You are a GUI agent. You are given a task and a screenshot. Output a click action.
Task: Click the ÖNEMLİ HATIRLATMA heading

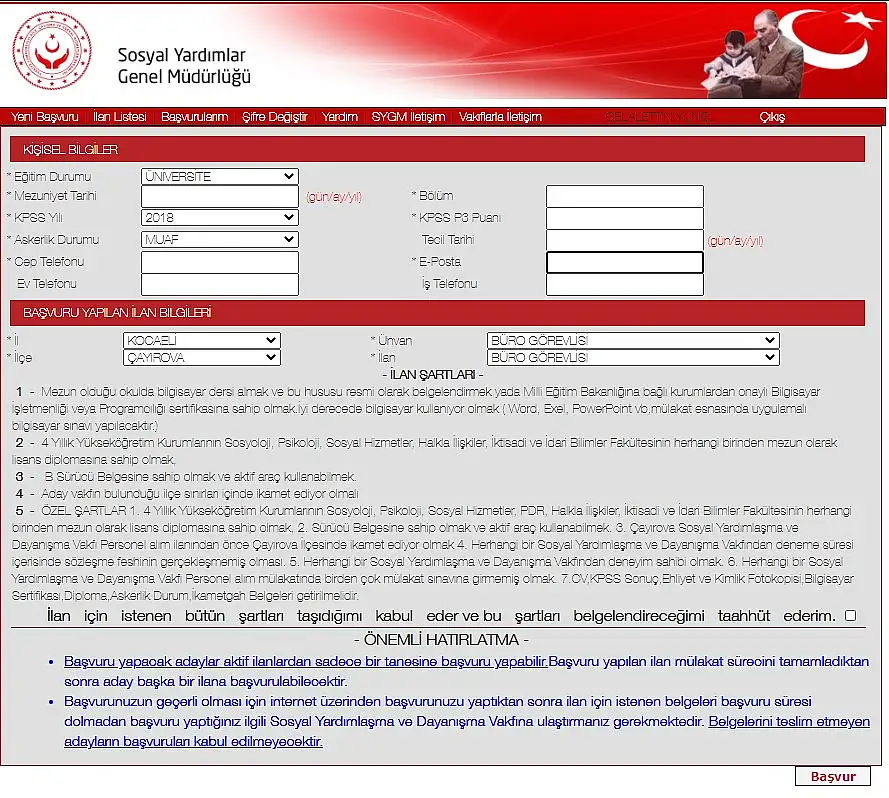(x=441, y=640)
